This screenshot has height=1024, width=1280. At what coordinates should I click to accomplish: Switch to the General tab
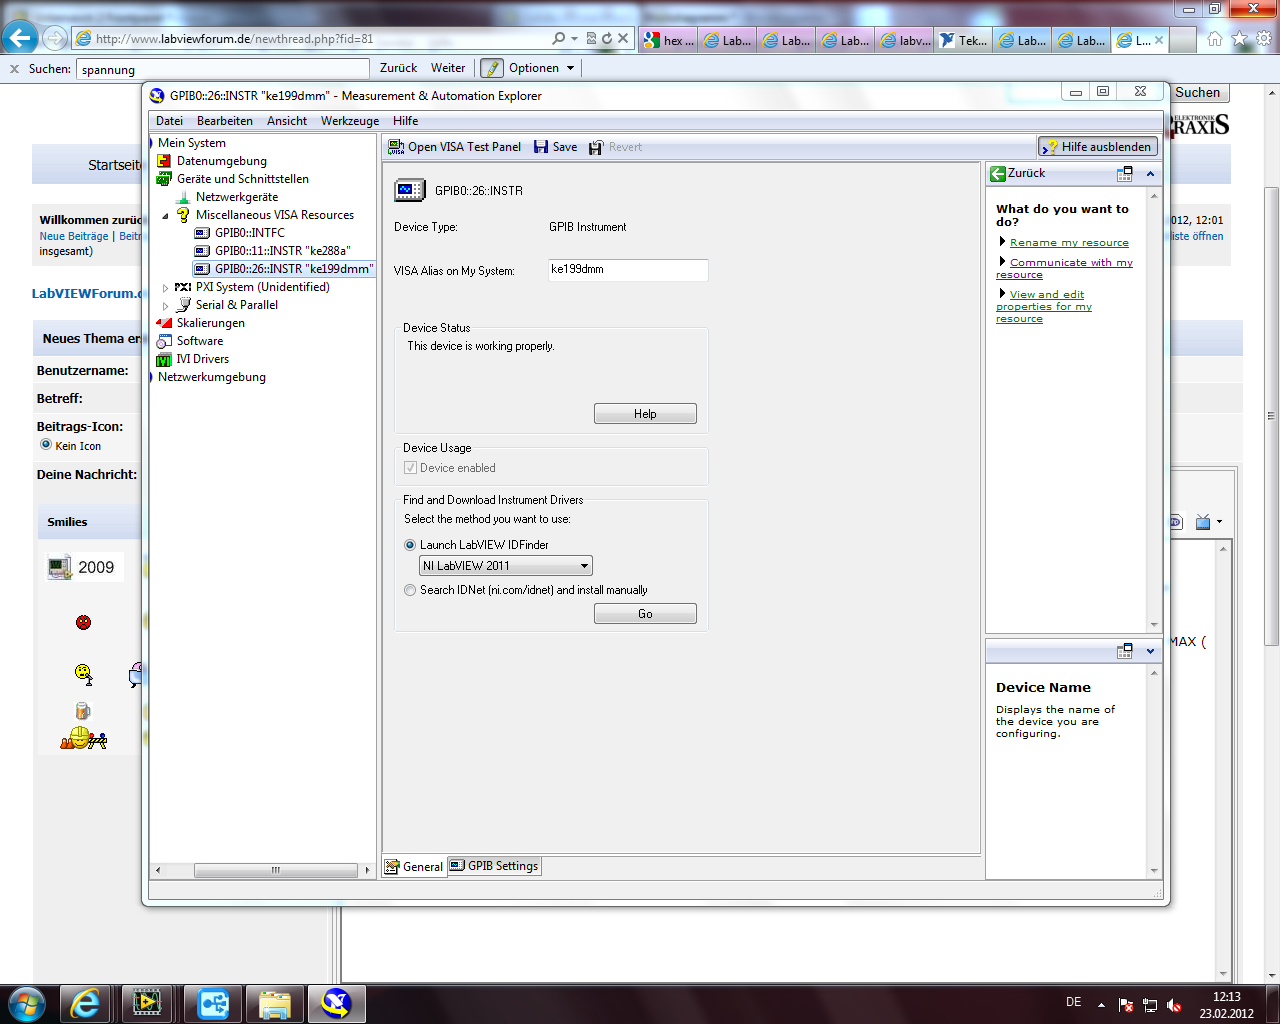pos(415,867)
